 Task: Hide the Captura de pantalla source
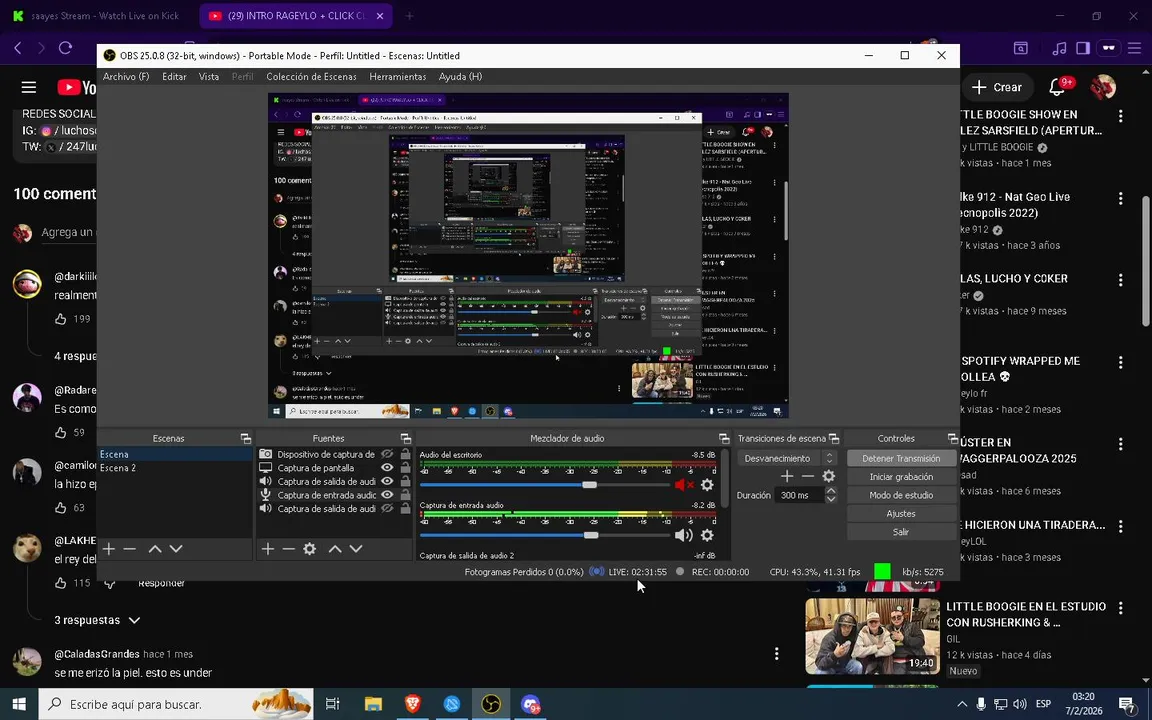(386, 467)
